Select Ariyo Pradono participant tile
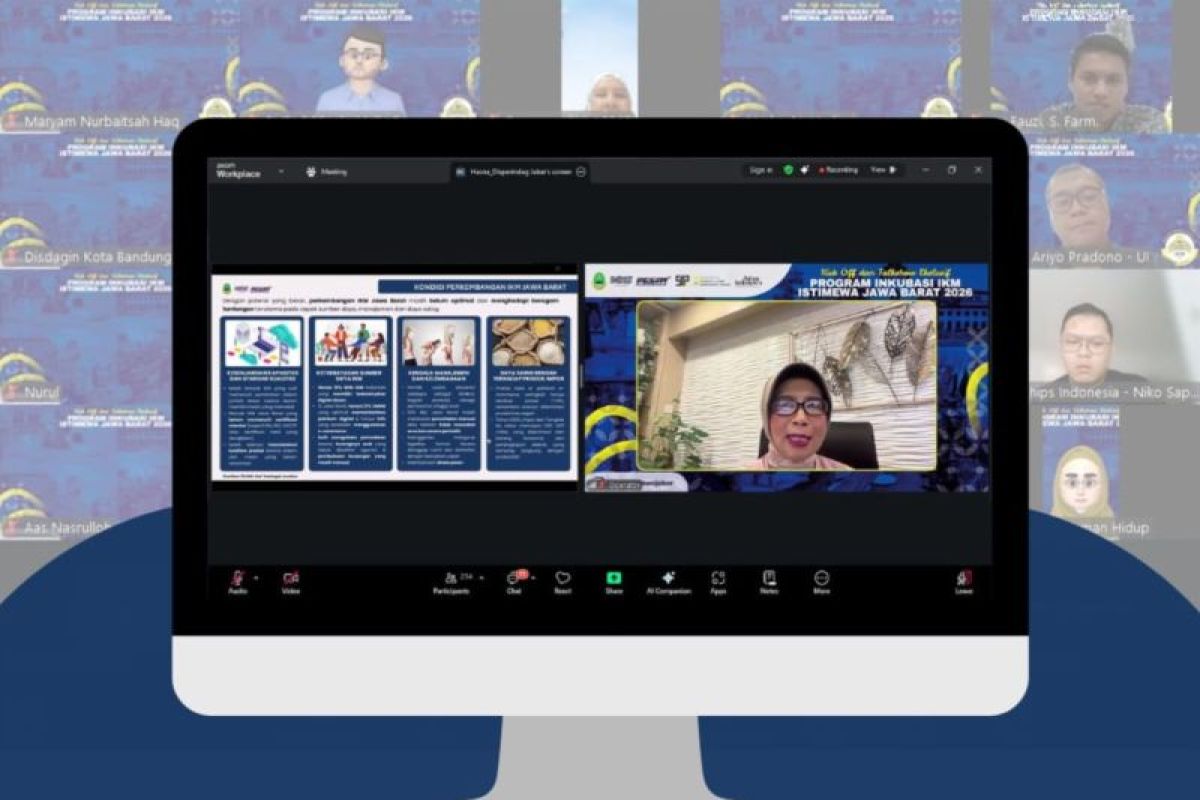Viewport: 1200px width, 800px height. (x=1114, y=202)
